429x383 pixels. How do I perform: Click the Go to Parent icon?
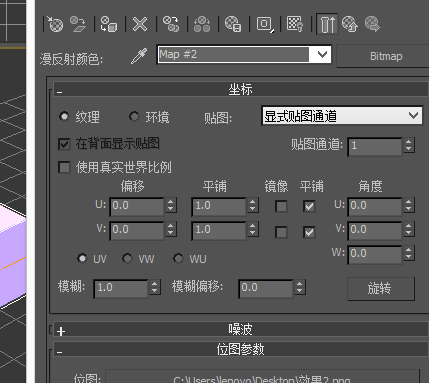click(x=350, y=24)
